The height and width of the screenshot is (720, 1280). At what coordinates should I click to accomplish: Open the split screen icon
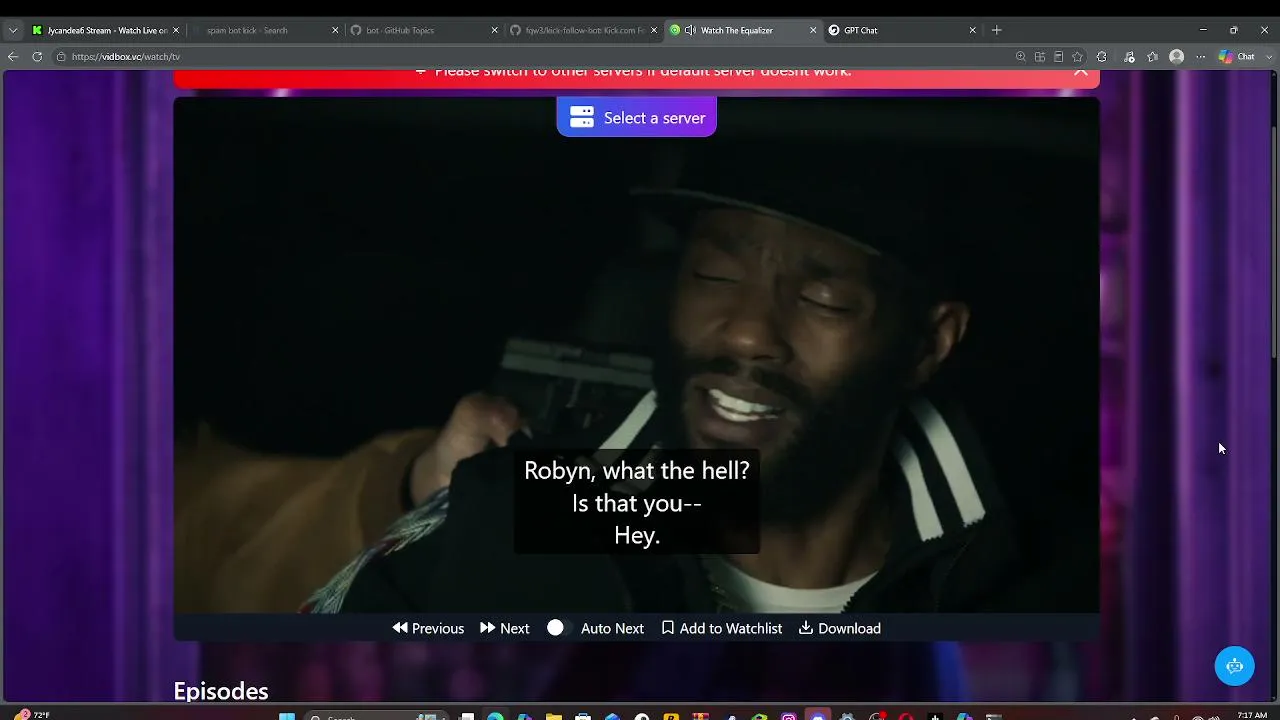pos(1040,57)
